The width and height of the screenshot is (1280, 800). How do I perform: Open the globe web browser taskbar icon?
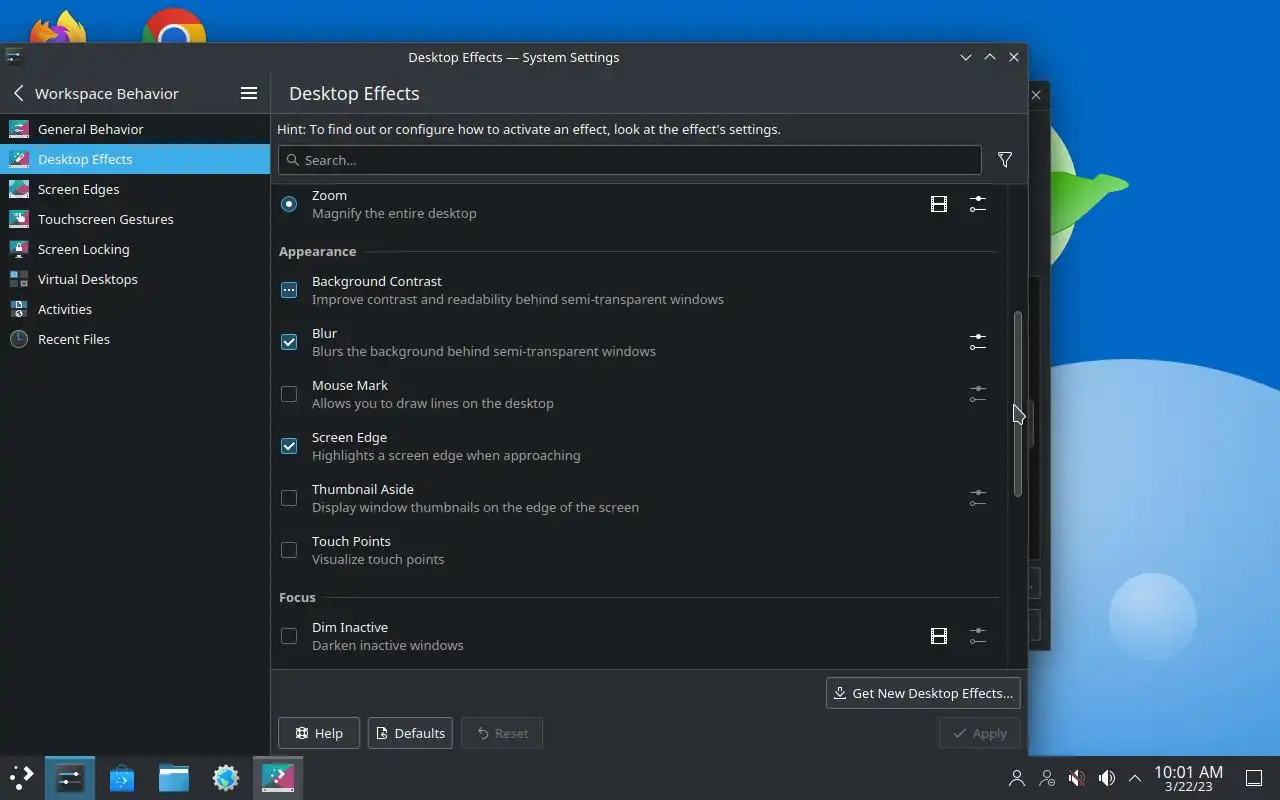coord(226,777)
